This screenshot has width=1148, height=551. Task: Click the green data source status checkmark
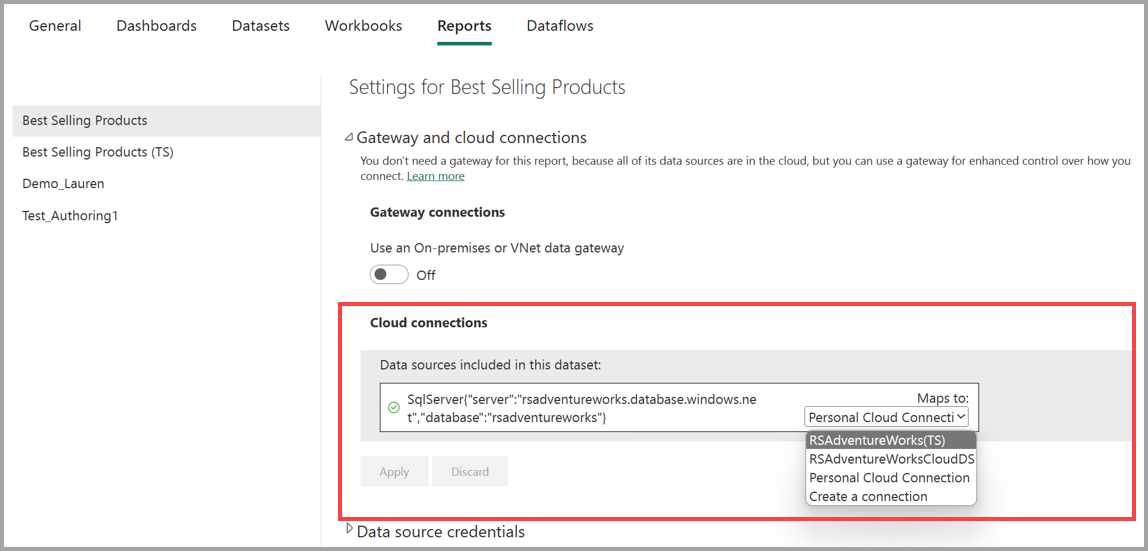coord(393,408)
